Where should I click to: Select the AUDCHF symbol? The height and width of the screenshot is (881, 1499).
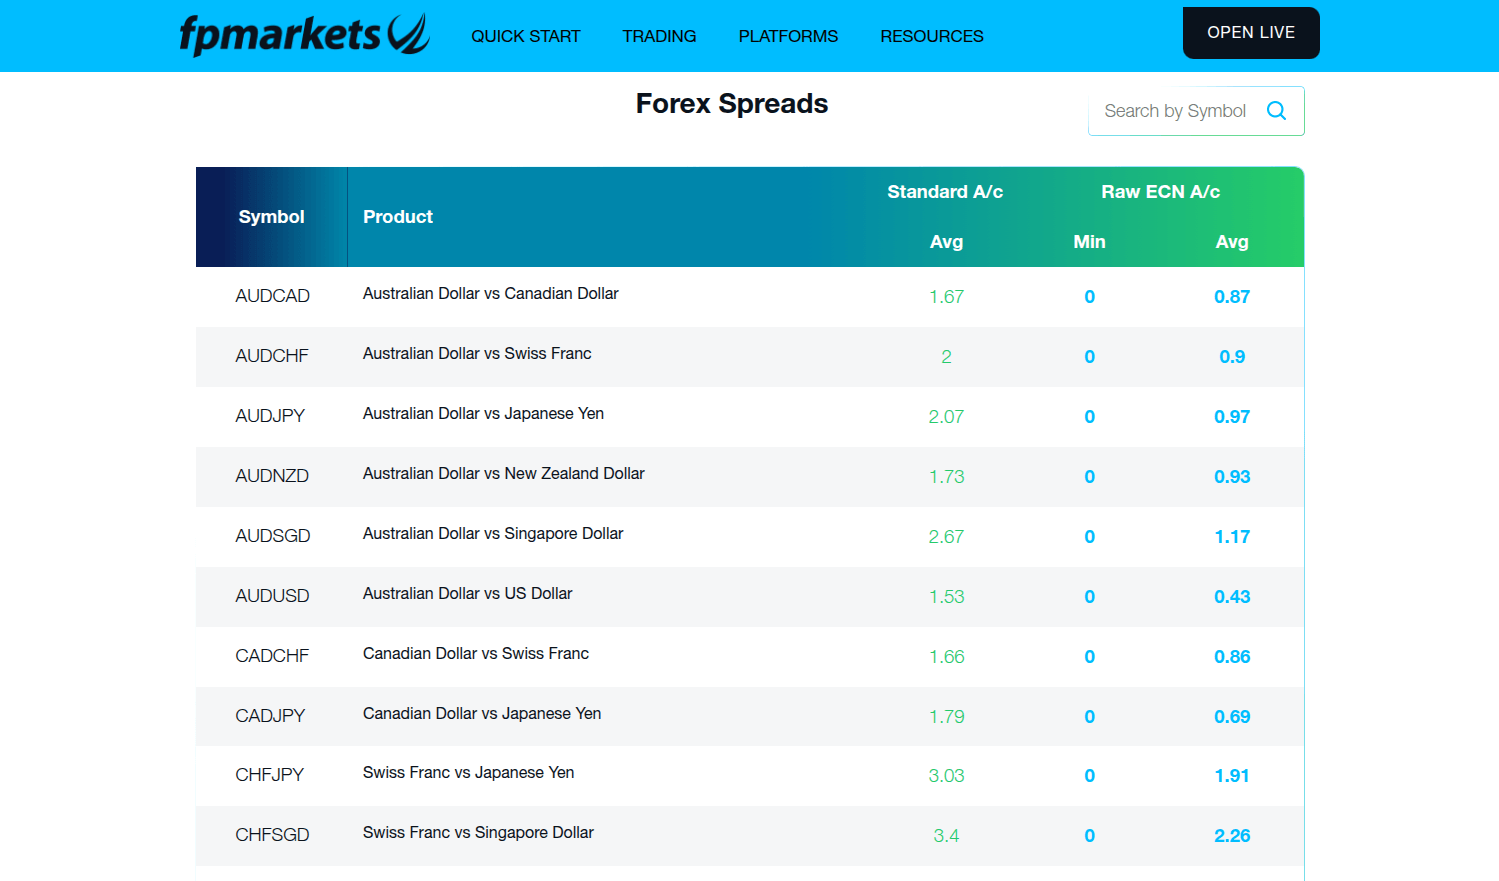pyautogui.click(x=272, y=356)
